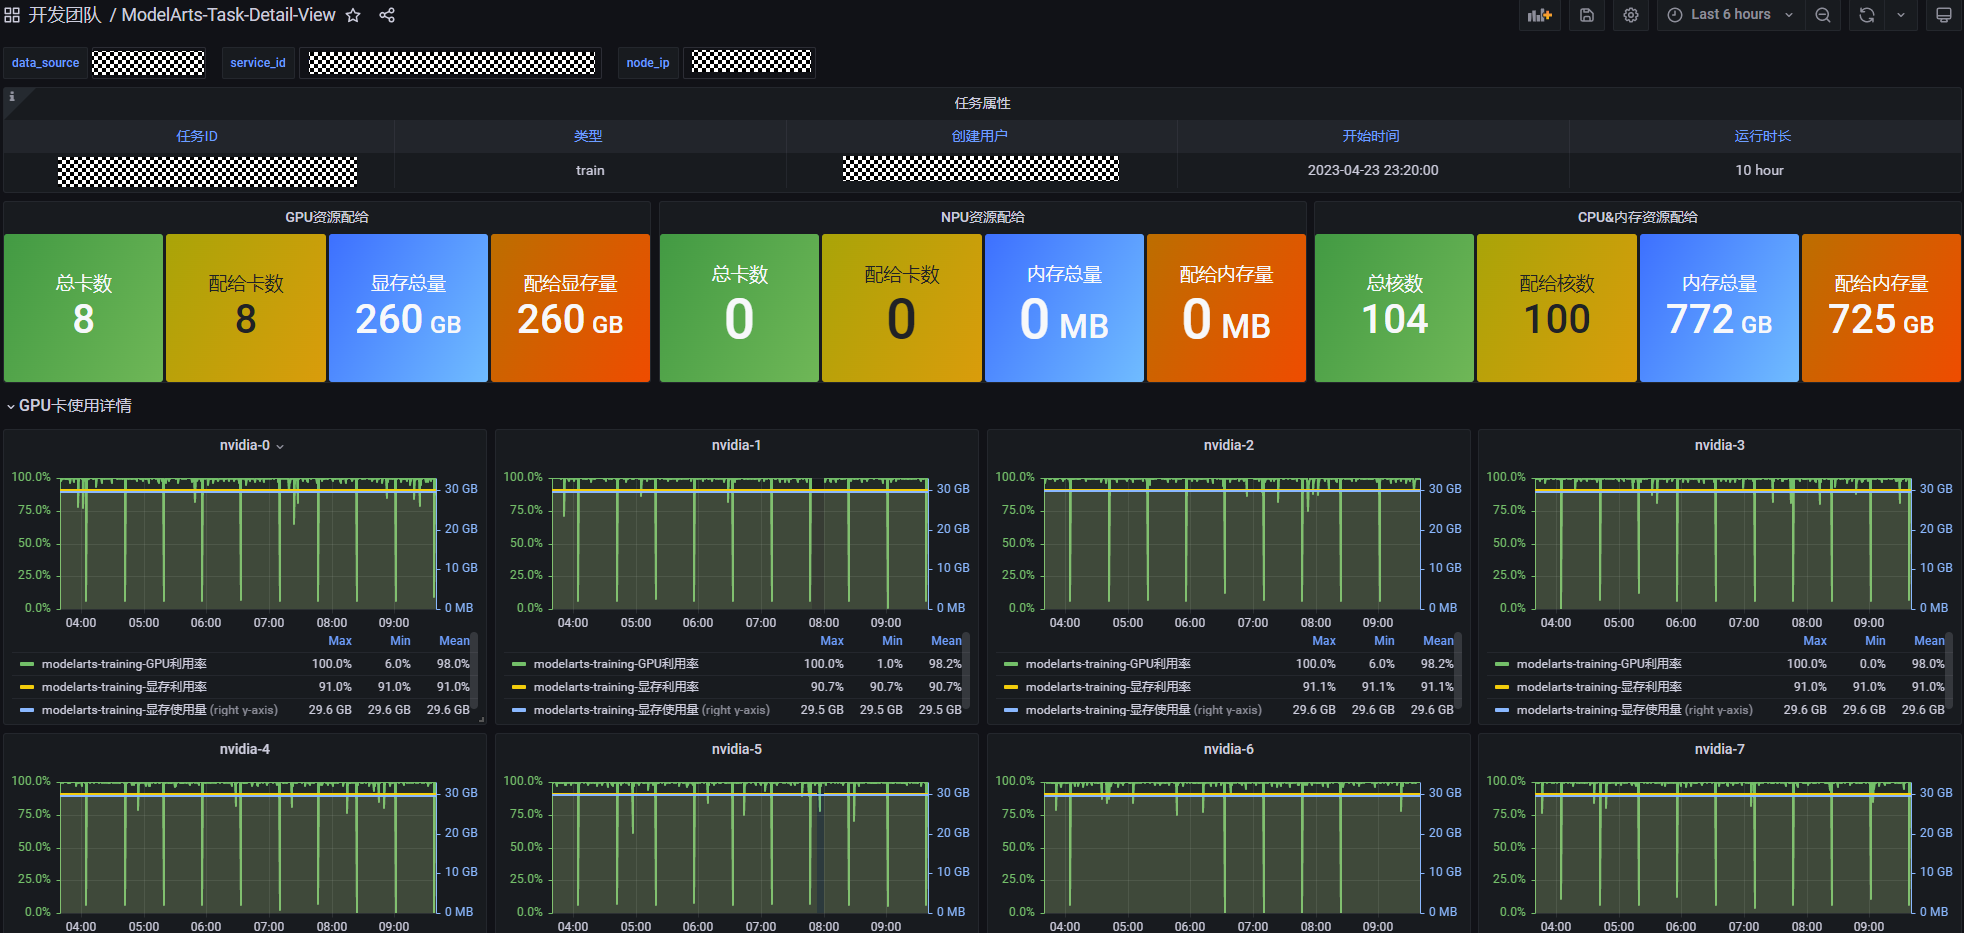
Task: Open the nvidia-0 panel title menu
Action: coord(245,445)
